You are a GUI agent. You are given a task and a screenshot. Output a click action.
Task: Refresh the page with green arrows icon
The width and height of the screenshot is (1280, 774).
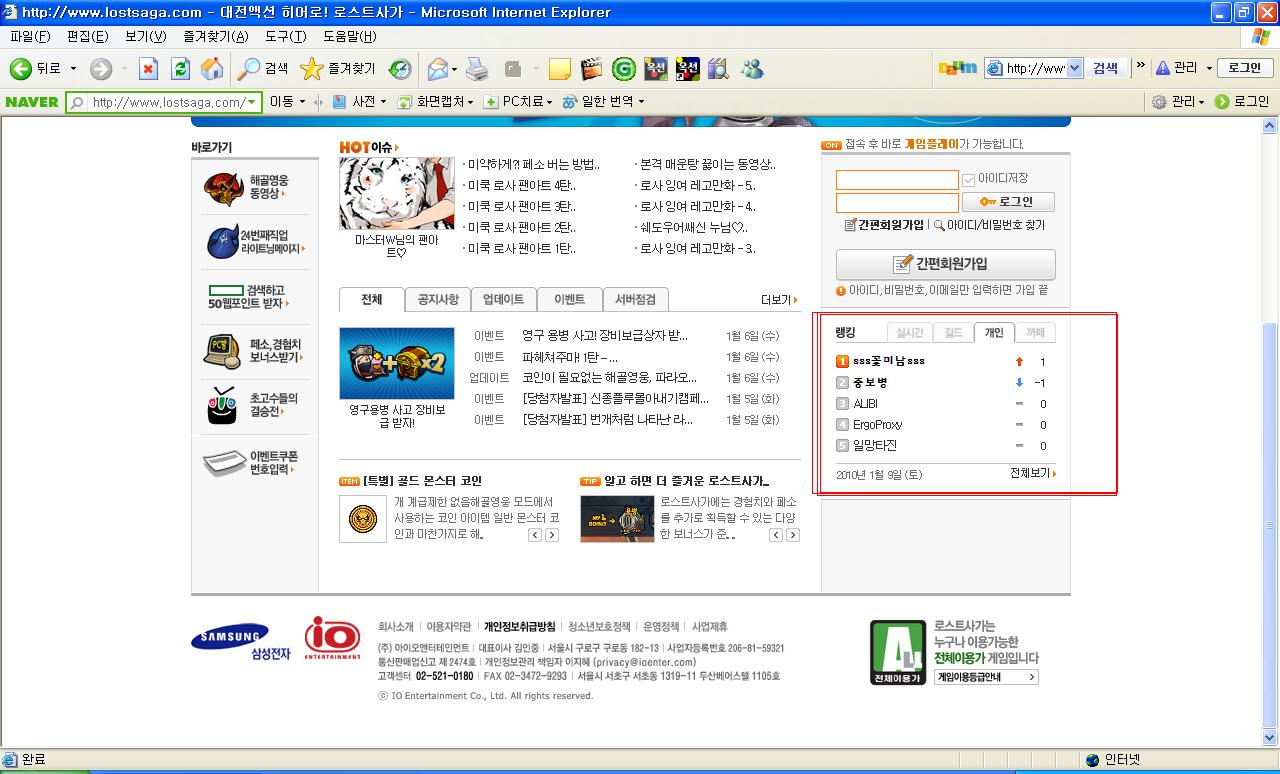click(180, 68)
